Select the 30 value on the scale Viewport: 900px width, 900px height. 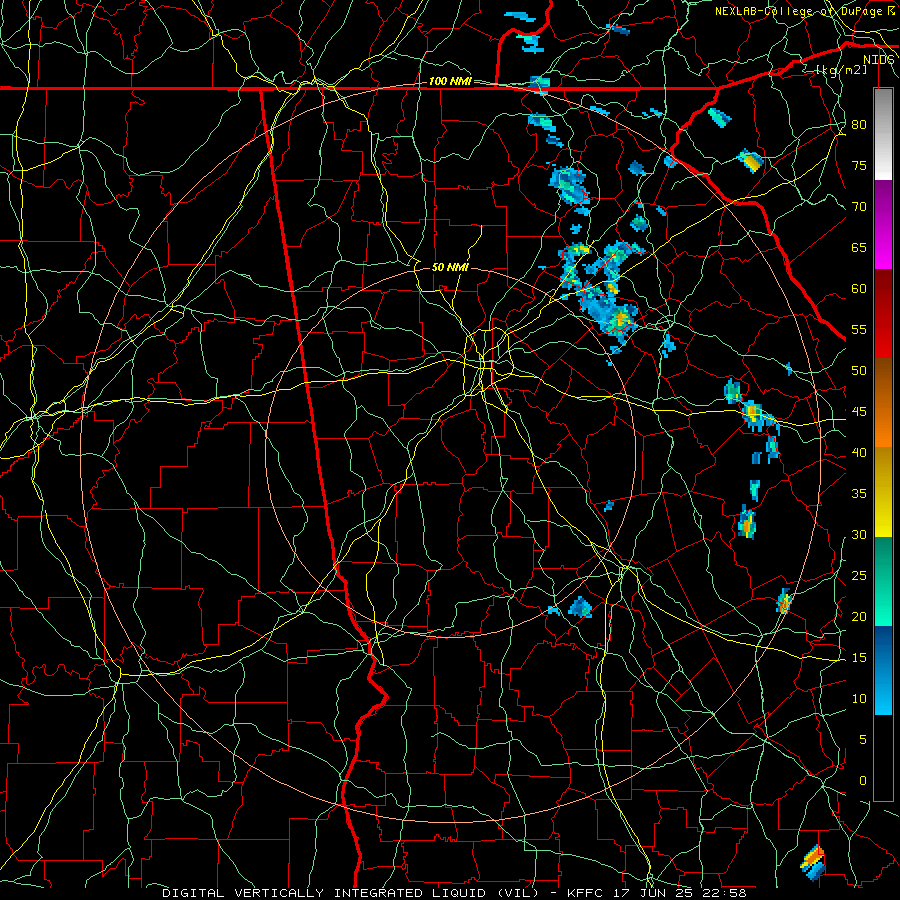[x=859, y=534]
